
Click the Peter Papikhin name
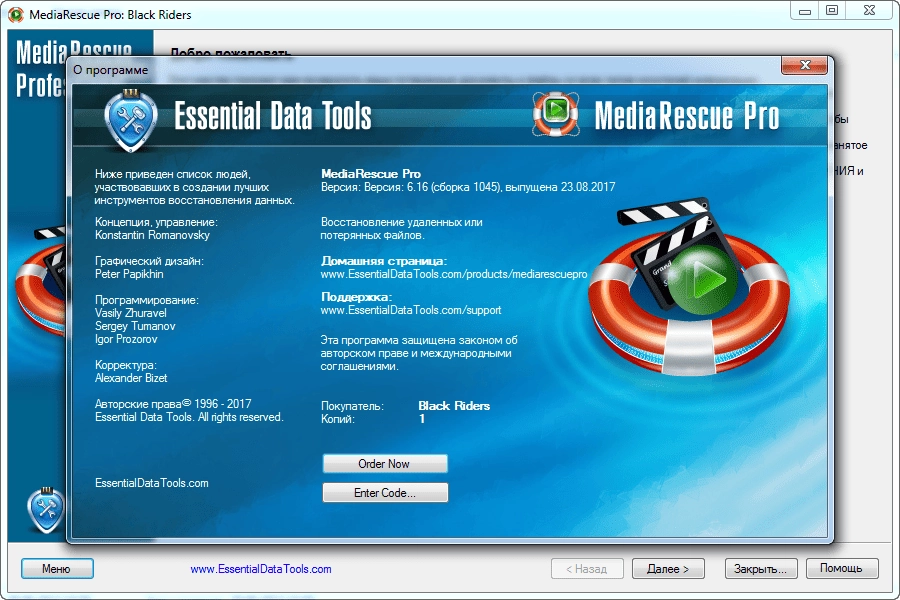coord(129,274)
